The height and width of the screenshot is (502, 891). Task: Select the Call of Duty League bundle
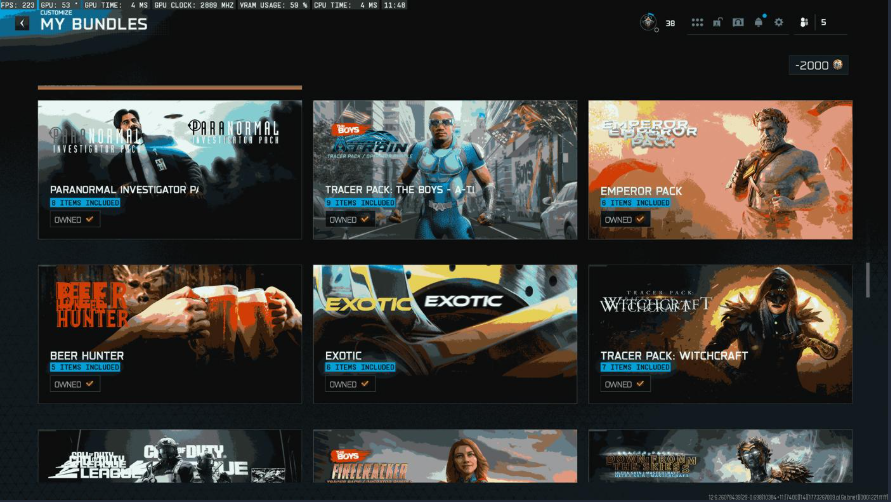coord(170,456)
